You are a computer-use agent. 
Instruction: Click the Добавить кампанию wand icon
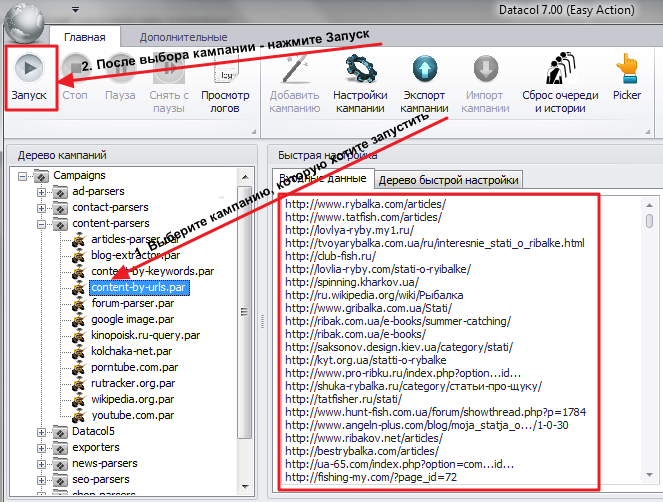pyautogui.click(x=295, y=69)
